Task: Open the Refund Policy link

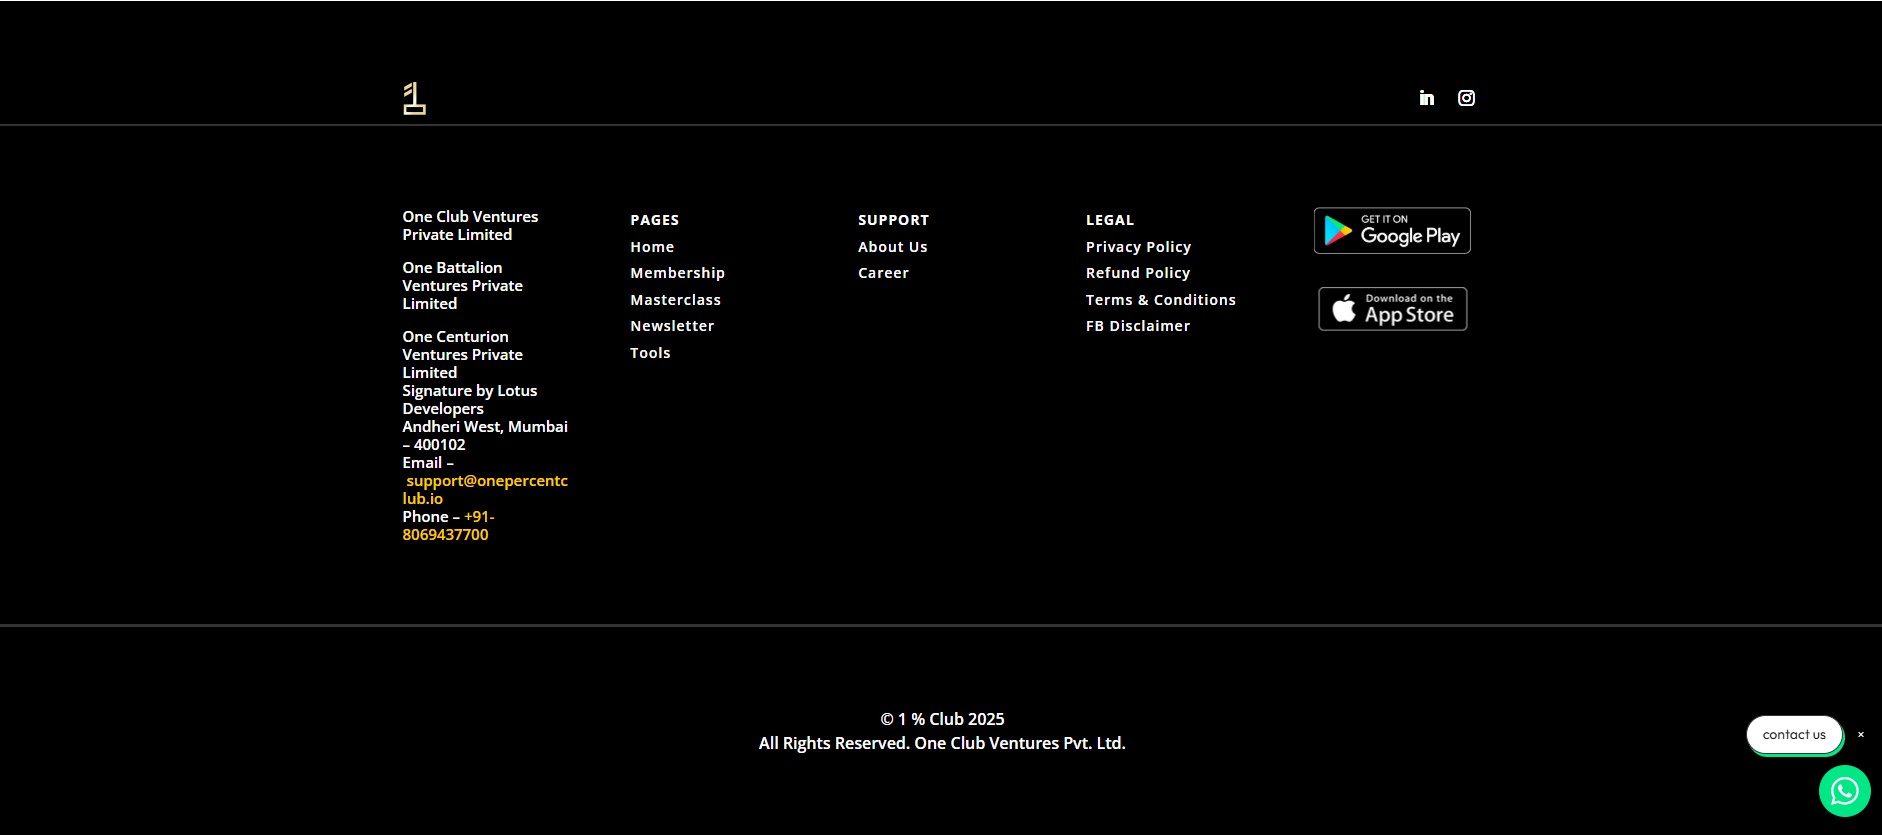Action: (1138, 273)
